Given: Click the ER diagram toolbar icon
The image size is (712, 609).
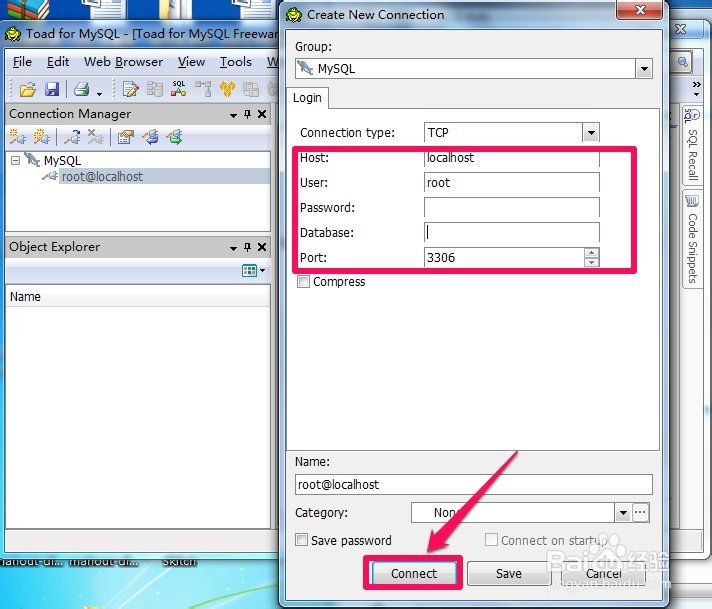Looking at the screenshot, I should (x=203, y=89).
